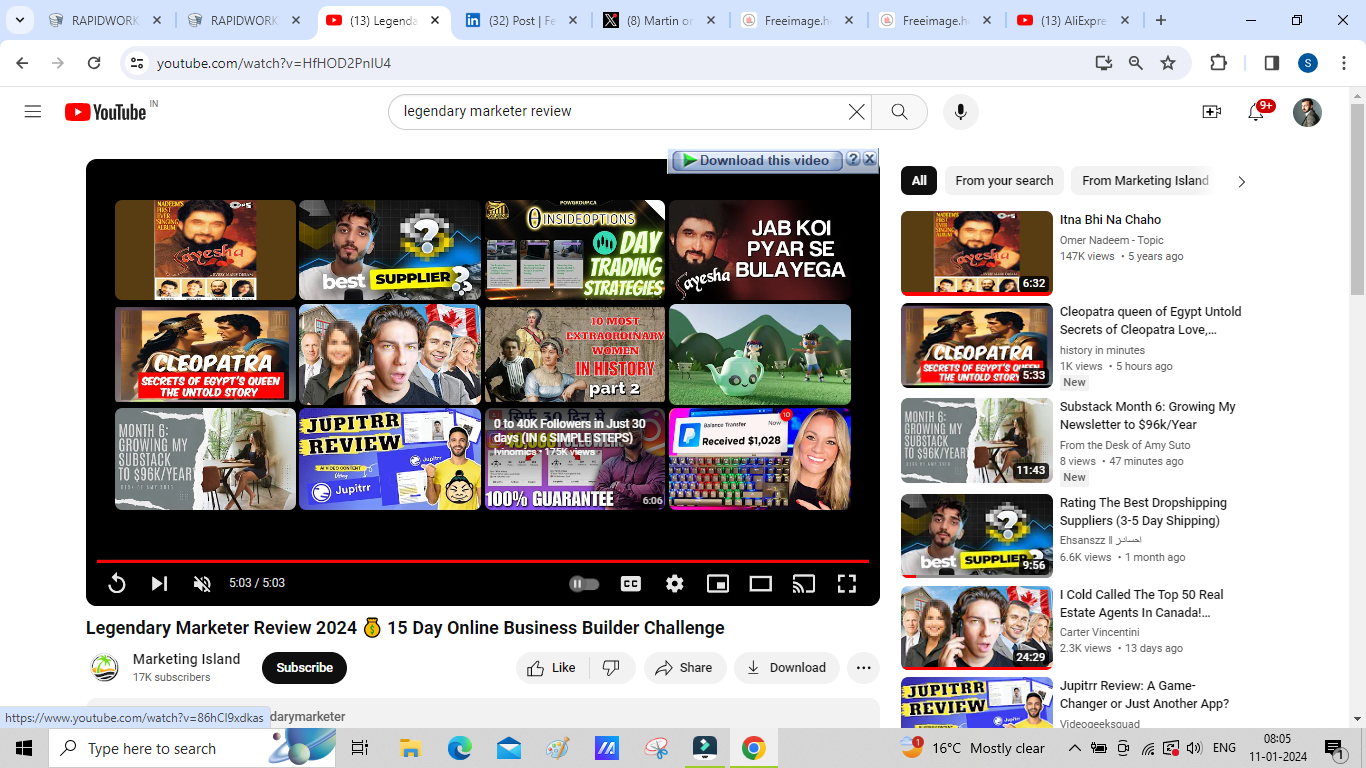
Task: Click the 'Day Trading Strategies' endscreen thumbnail
Action: tap(575, 250)
